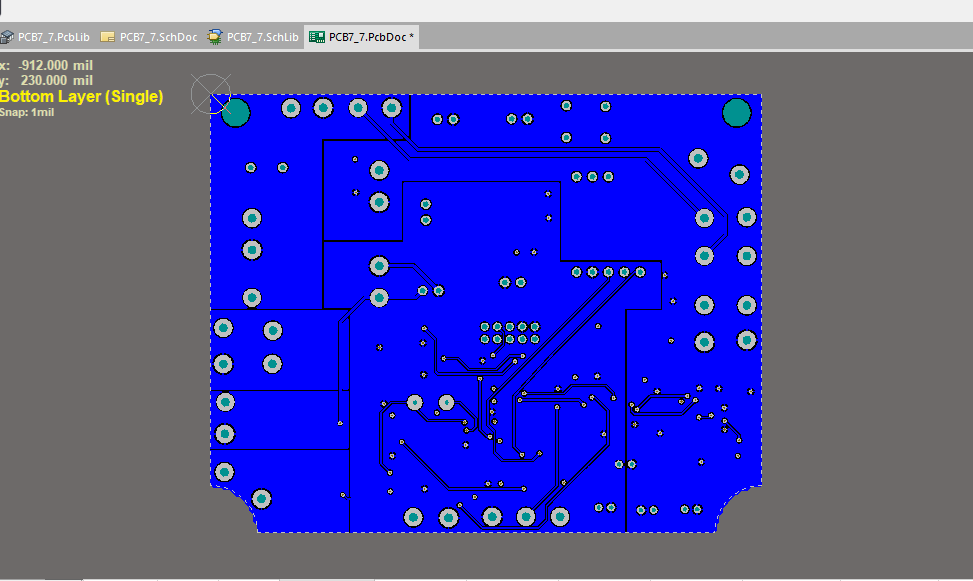Screen dimensions: 973x581
Task: Select the large teal mounting hole at board top-right
Action: [x=737, y=111]
